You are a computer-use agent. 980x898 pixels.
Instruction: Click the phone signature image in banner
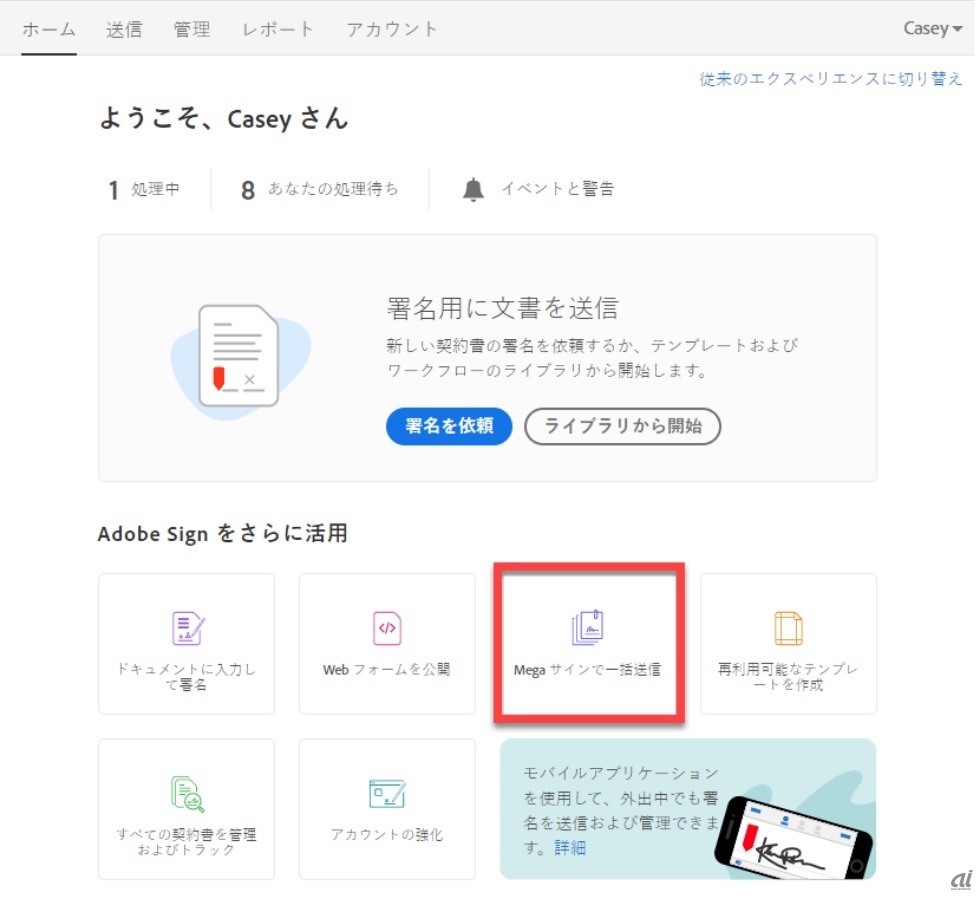[x=792, y=837]
